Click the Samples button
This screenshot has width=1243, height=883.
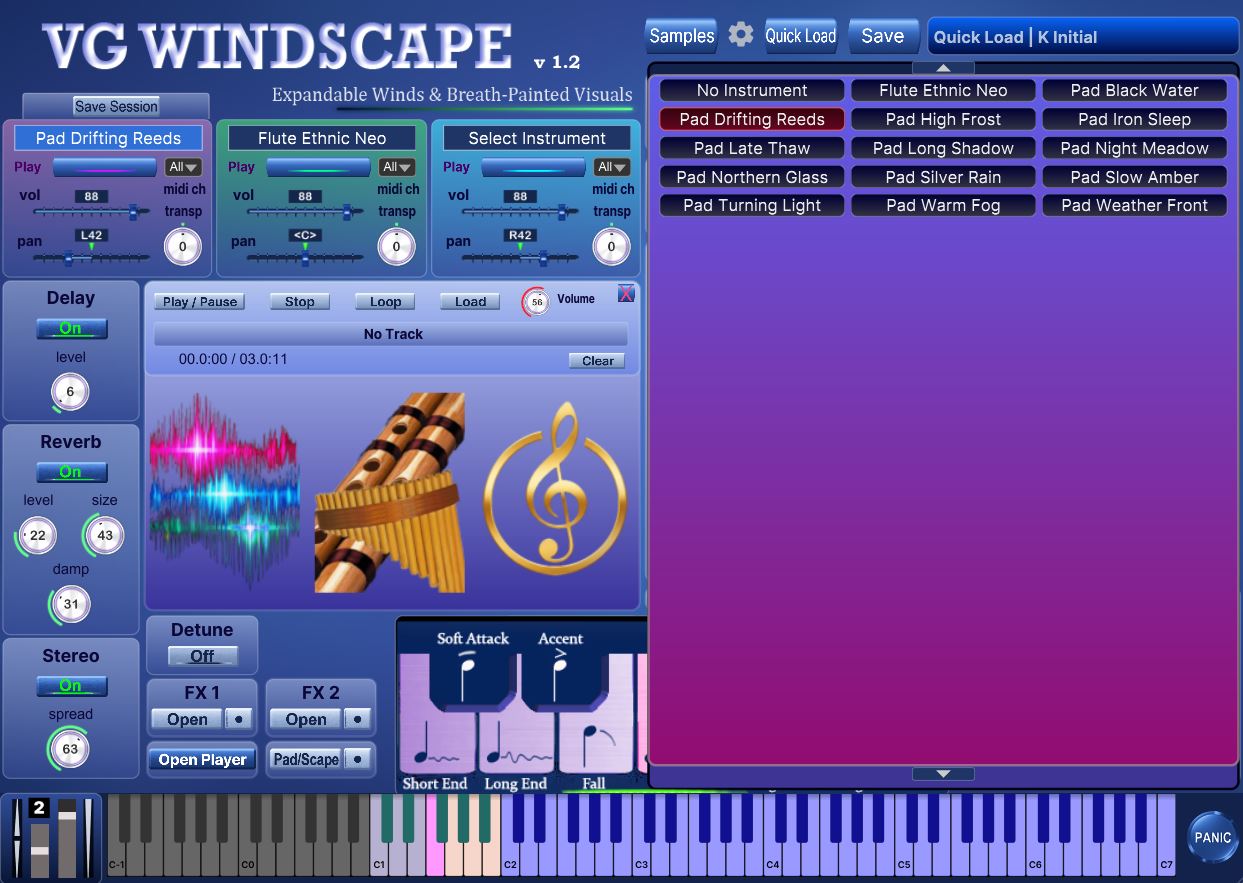click(x=681, y=36)
